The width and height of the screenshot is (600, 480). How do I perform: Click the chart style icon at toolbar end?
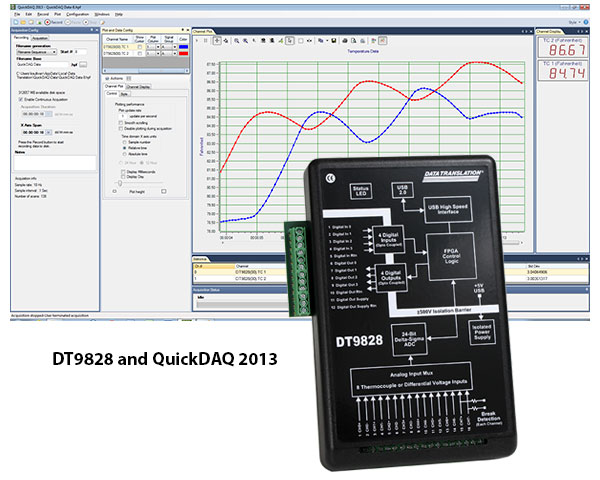tap(374, 41)
